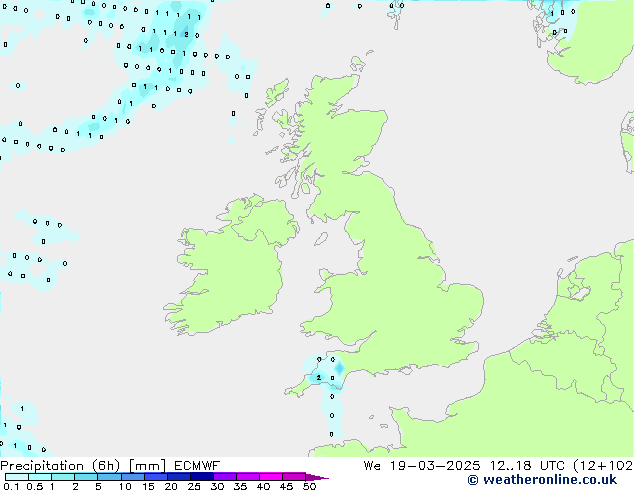Click the "2" value in the Atlantic rain band
This screenshot has width=634, height=490.
pos(186,34)
